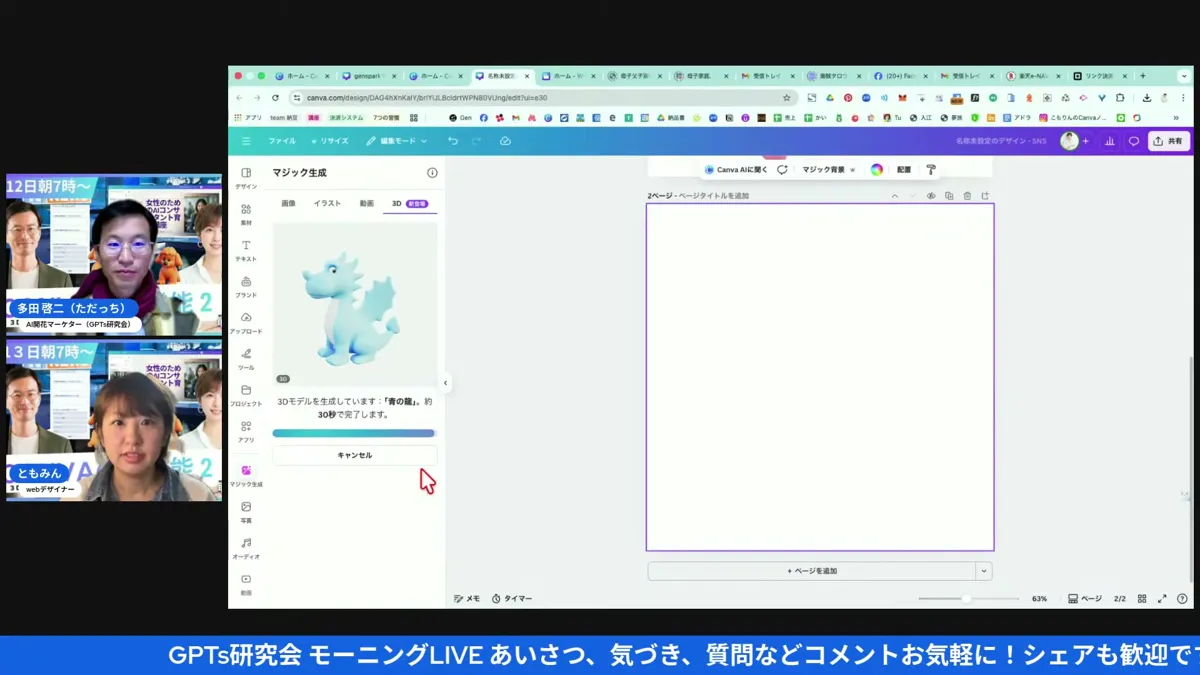Click the info icon beside マジック生成 title

tap(432, 173)
